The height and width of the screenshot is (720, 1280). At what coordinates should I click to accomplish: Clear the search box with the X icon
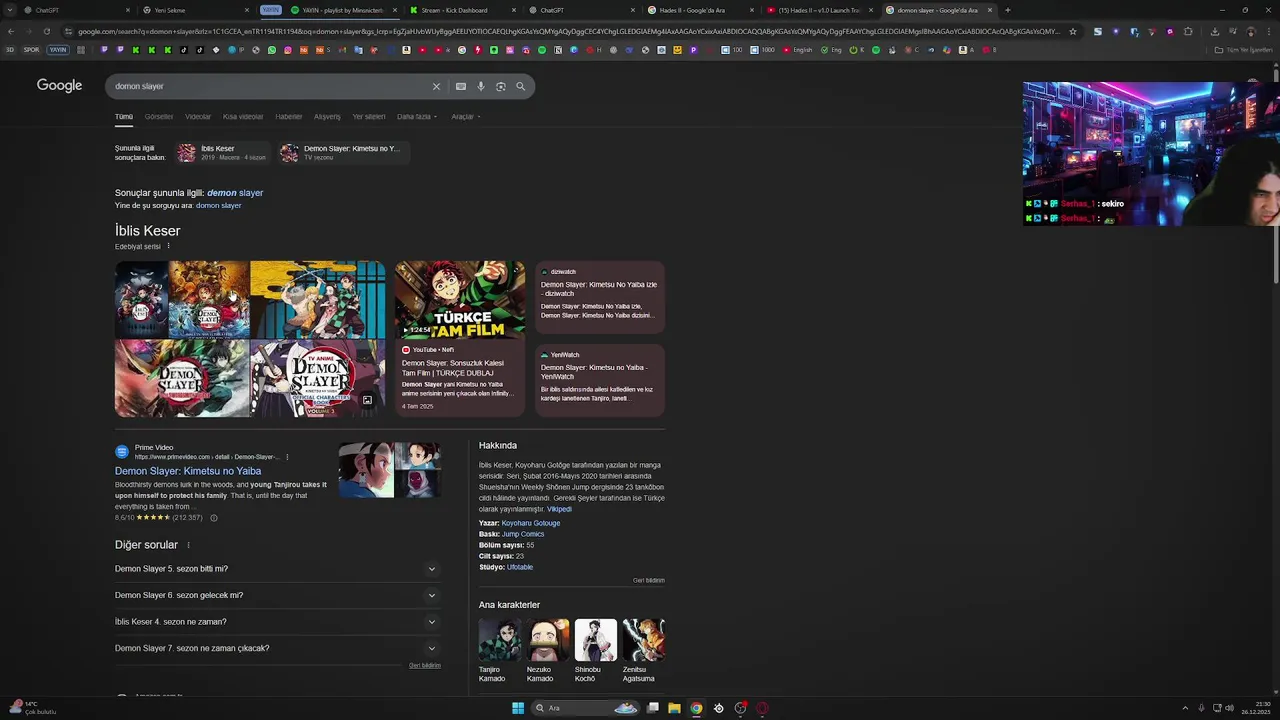tap(436, 86)
